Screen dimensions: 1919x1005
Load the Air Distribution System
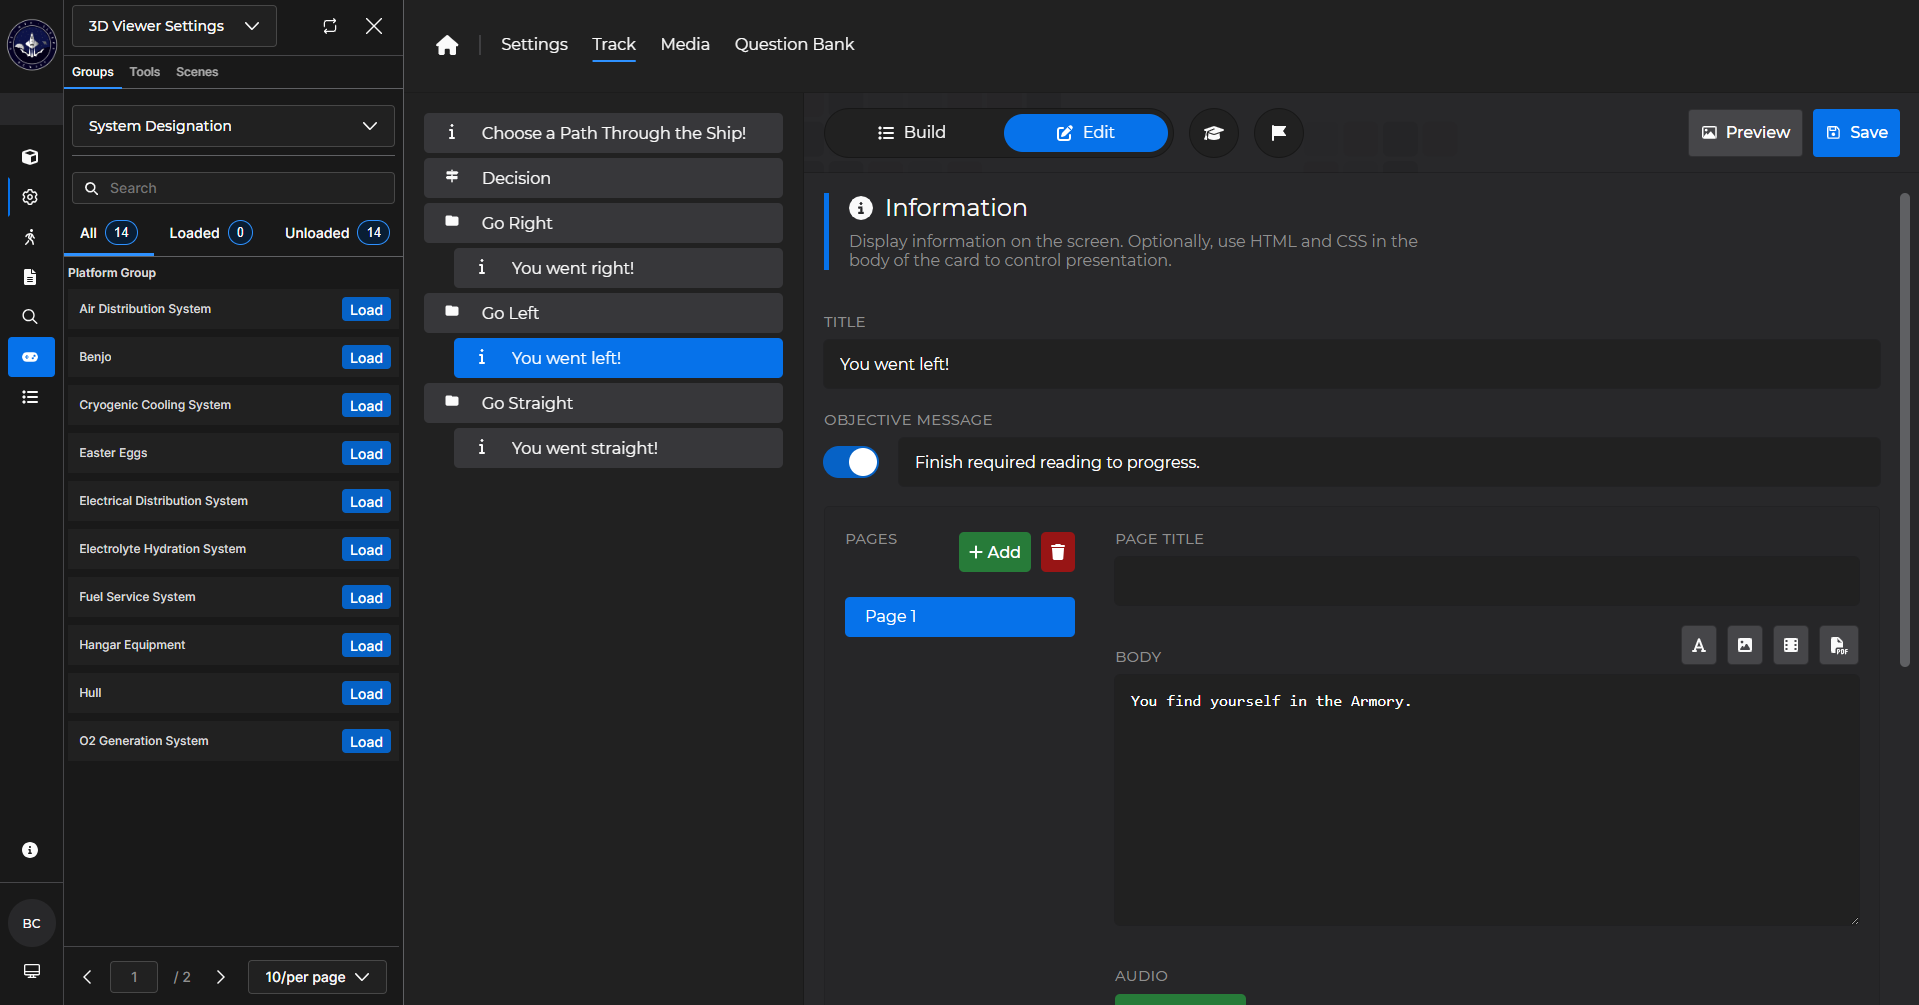click(366, 310)
